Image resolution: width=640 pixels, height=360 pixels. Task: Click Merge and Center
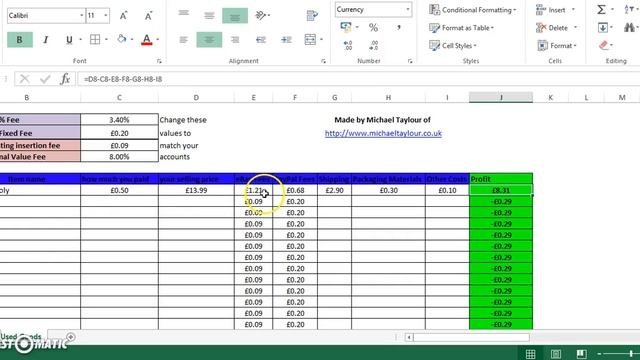click(310, 40)
